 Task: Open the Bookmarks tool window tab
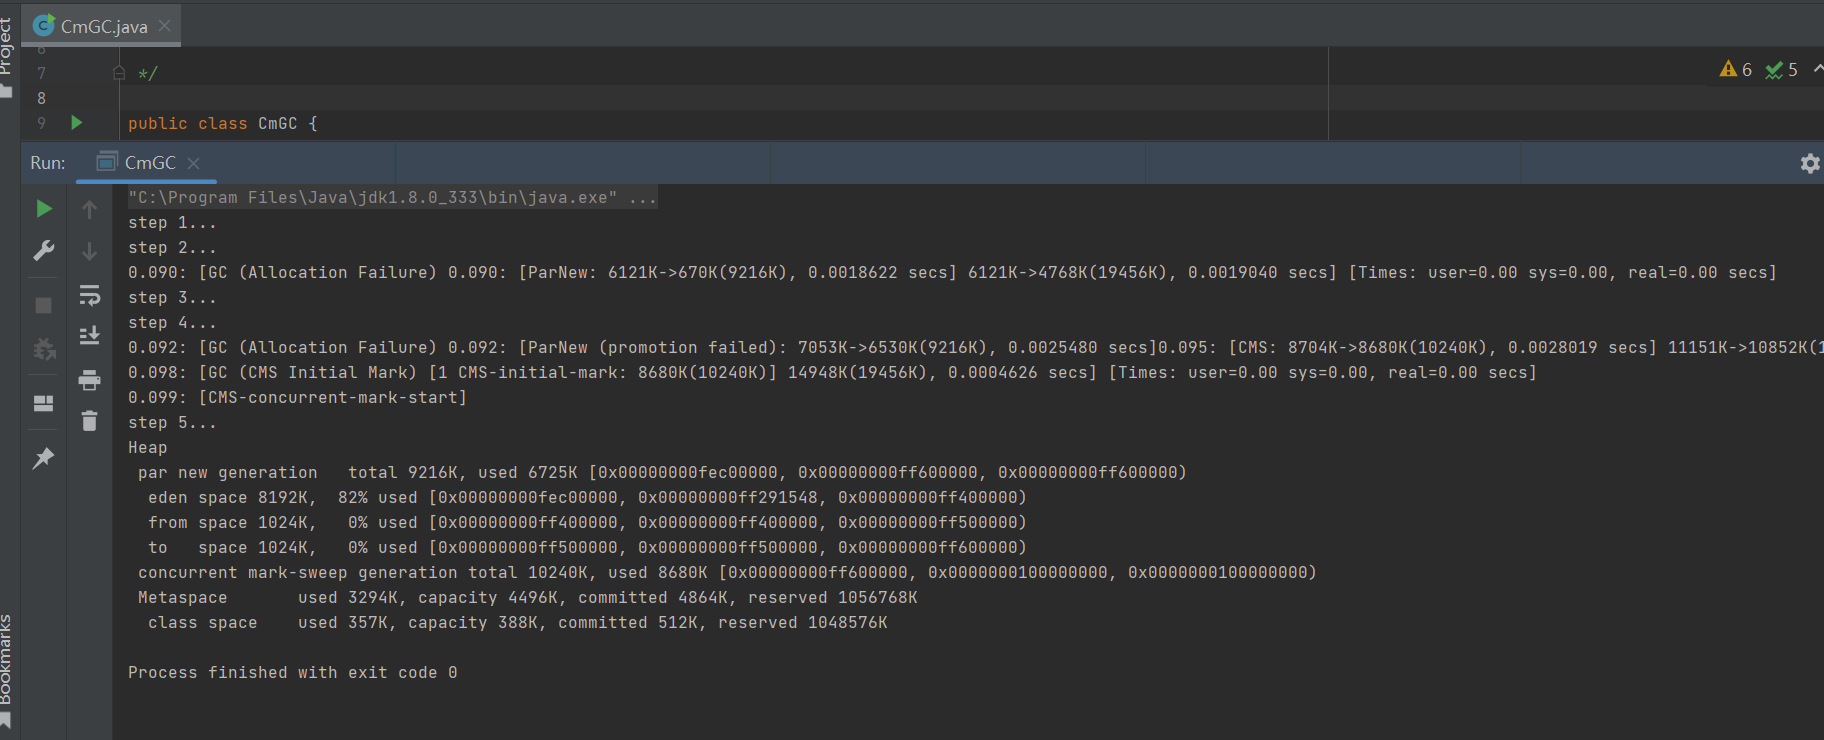(7, 670)
